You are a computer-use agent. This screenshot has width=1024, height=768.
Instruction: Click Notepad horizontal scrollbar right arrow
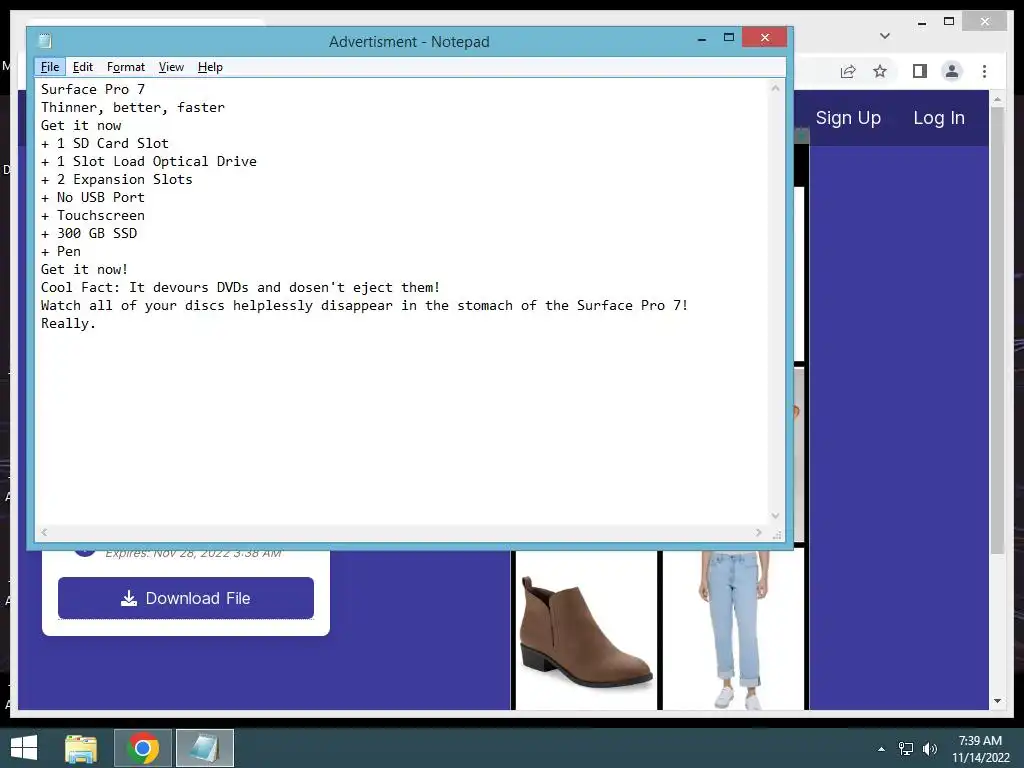[x=758, y=533]
